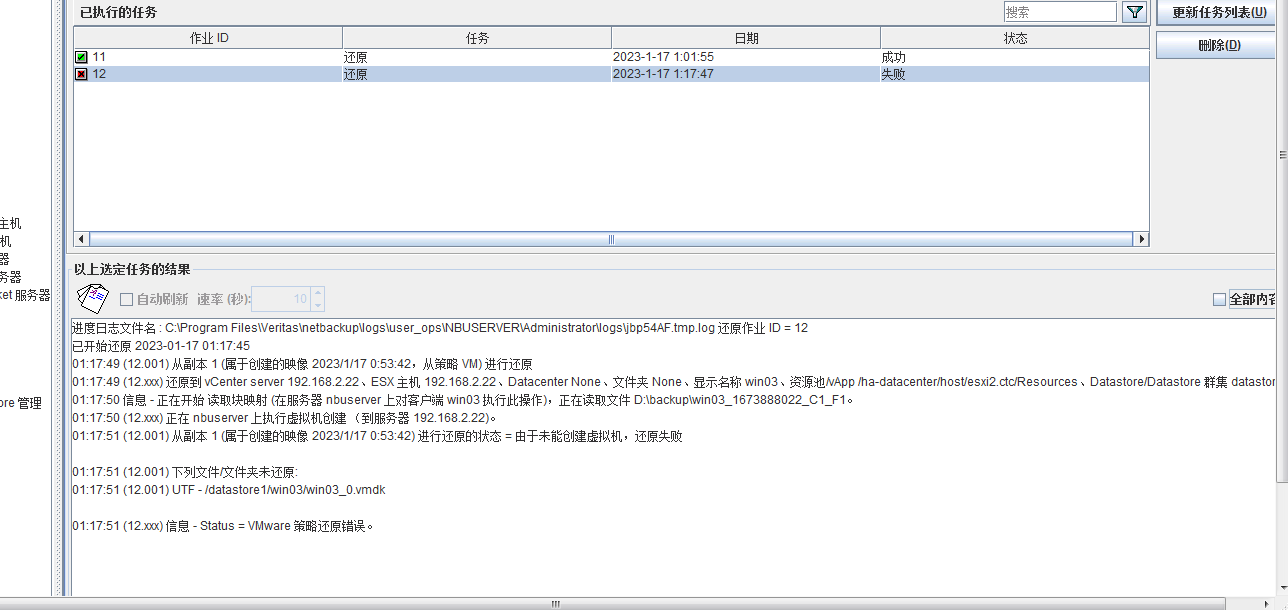Click the log line 下列文件/文件夹未还原
Viewport: 1288px width, 610px height.
tap(185, 472)
